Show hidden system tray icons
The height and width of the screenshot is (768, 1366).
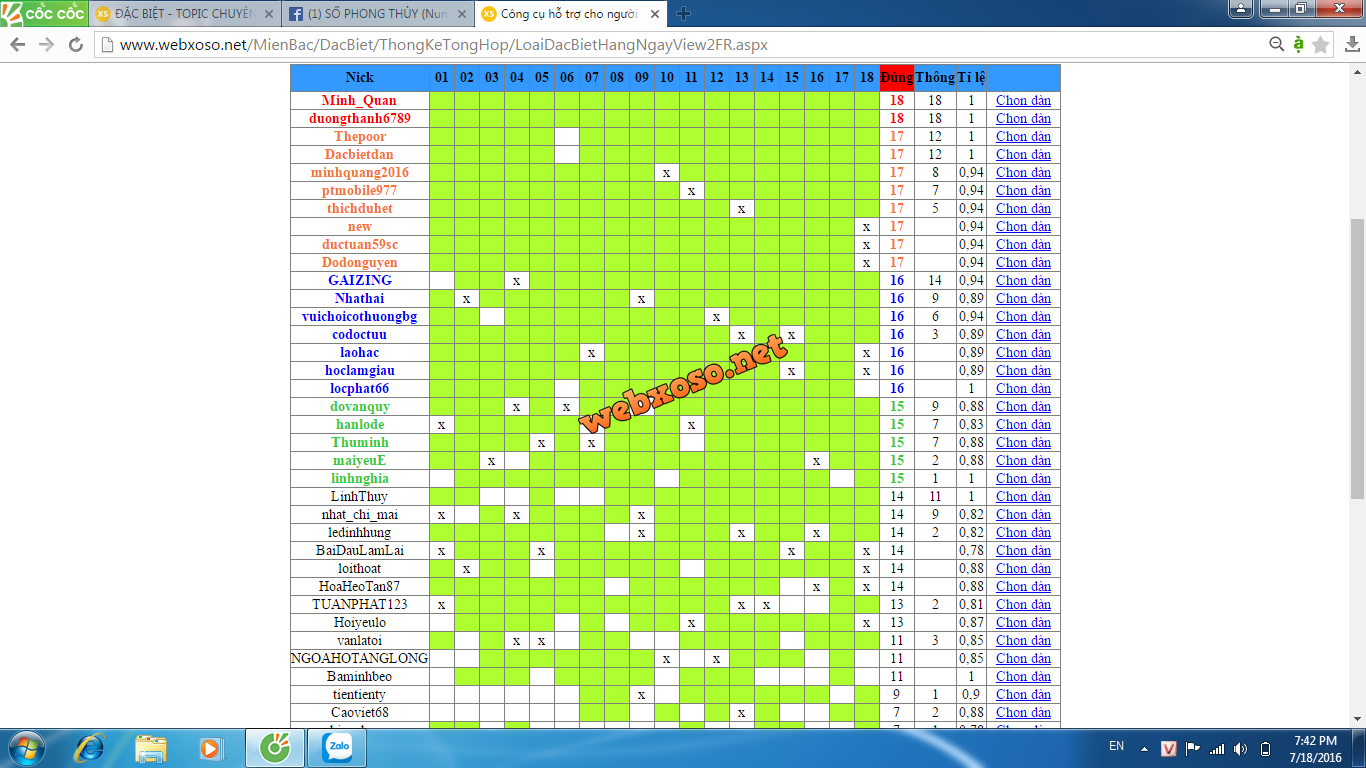point(1145,747)
